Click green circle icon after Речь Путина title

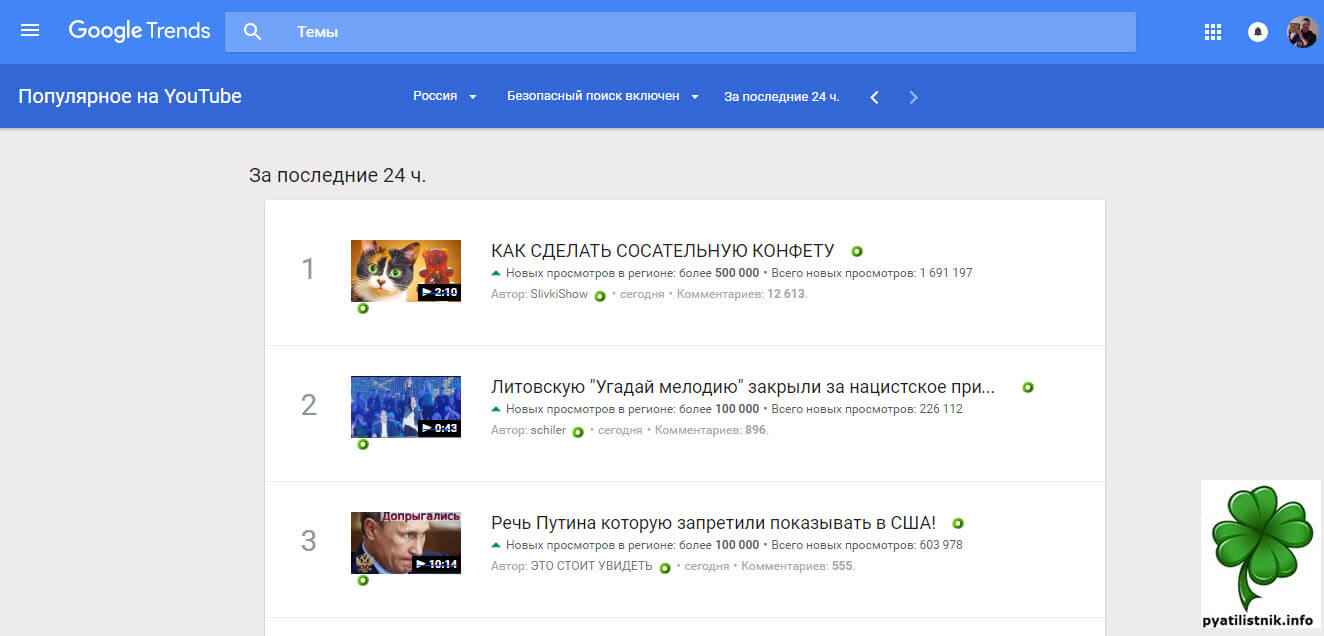pos(958,524)
